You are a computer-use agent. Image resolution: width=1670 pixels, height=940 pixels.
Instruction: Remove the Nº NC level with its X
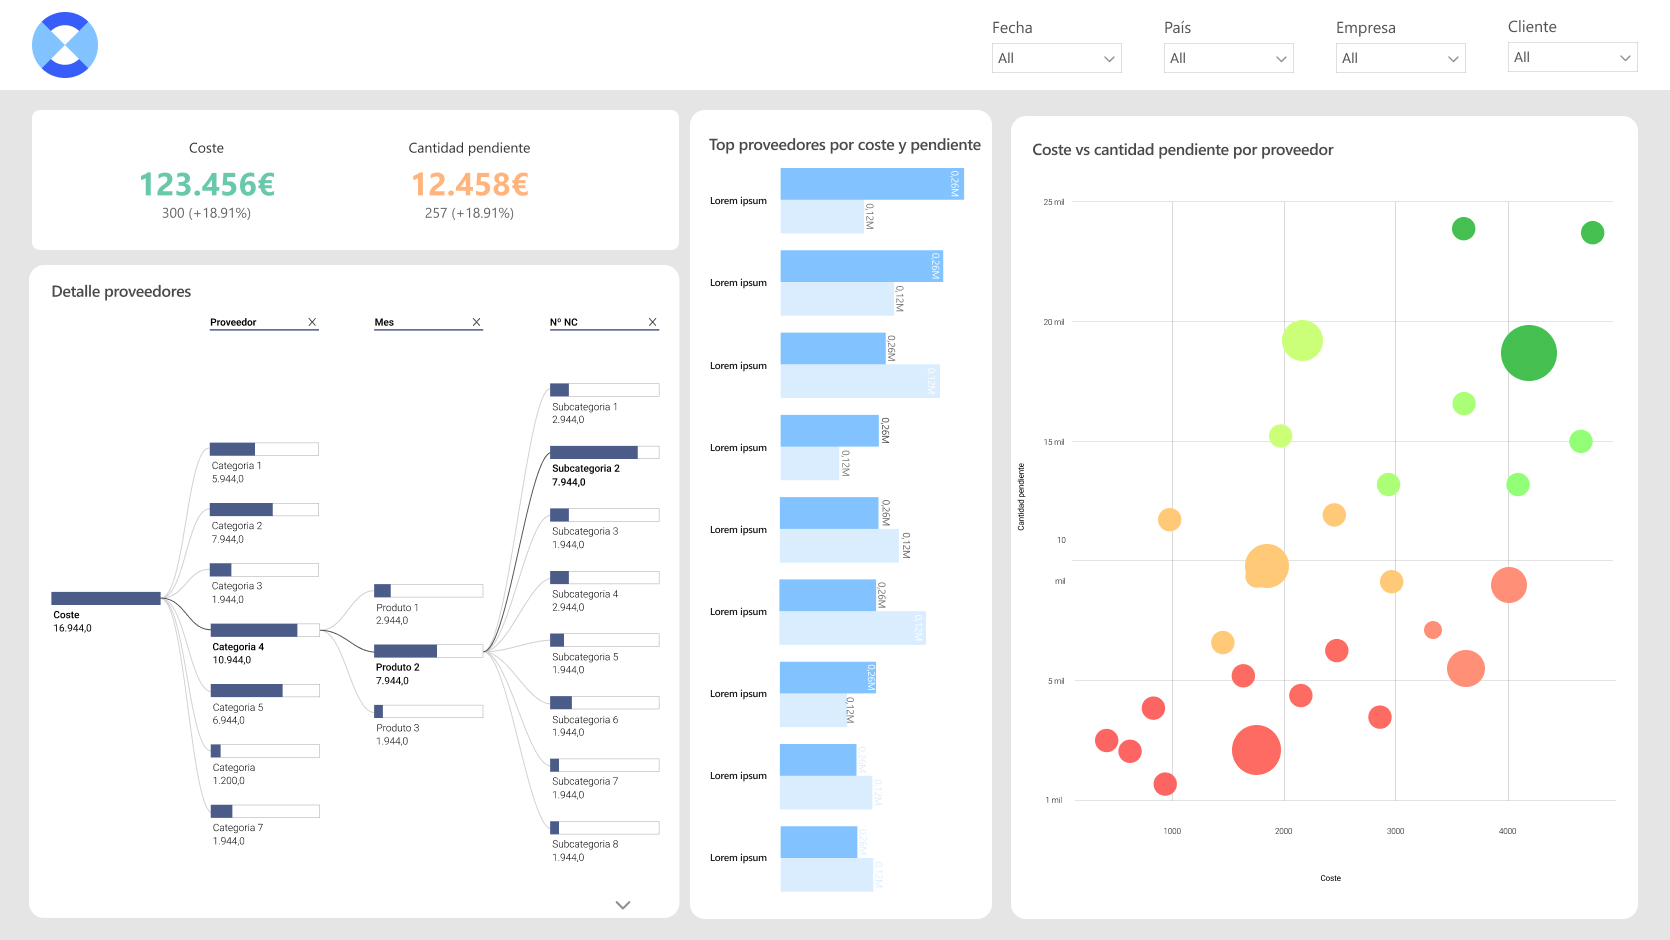click(652, 322)
